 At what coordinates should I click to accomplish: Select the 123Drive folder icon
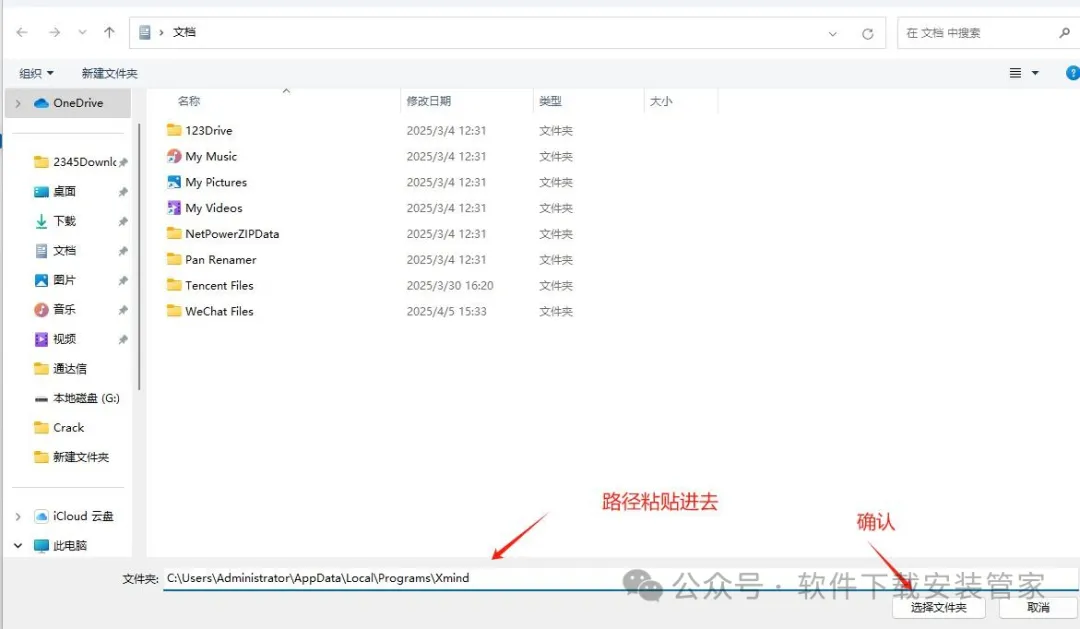[174, 130]
